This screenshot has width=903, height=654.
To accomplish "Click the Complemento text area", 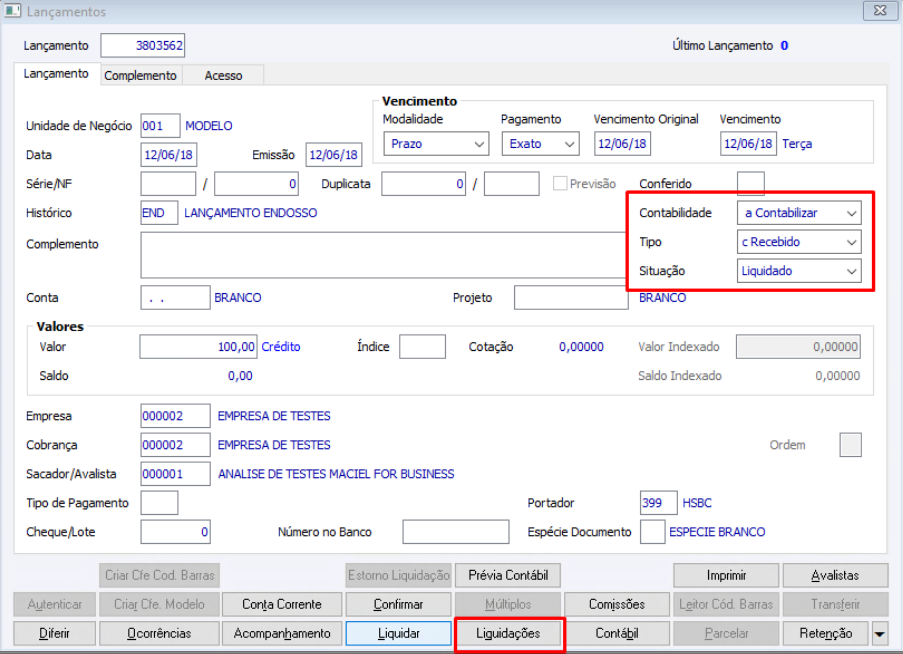I will 385,255.
